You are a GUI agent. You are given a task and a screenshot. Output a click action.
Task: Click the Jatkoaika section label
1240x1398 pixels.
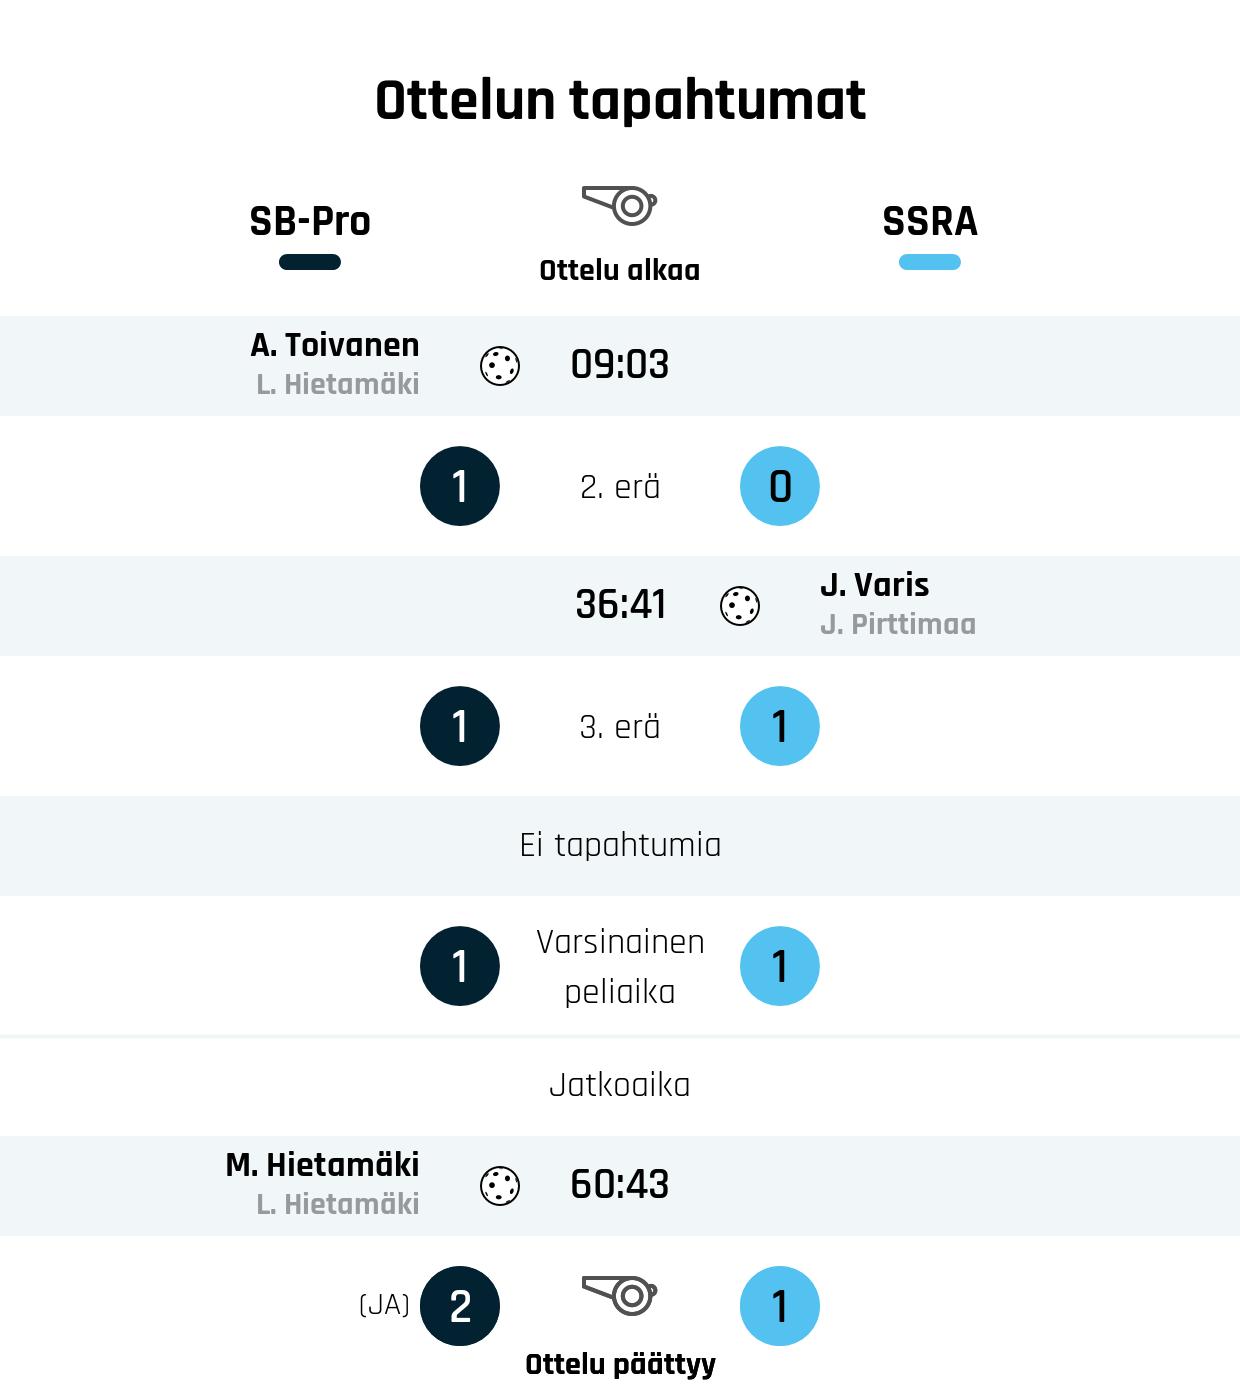pyautogui.click(x=620, y=1085)
